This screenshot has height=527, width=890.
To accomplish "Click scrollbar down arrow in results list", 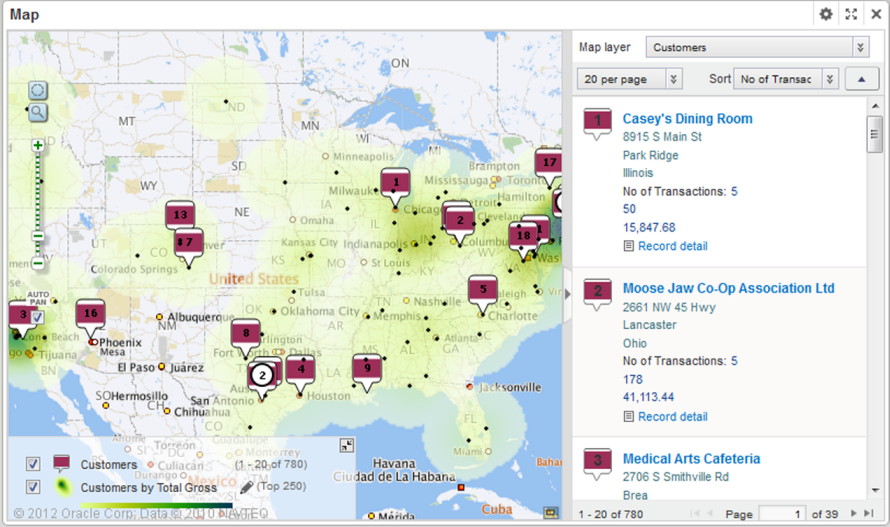I will click(x=875, y=490).
